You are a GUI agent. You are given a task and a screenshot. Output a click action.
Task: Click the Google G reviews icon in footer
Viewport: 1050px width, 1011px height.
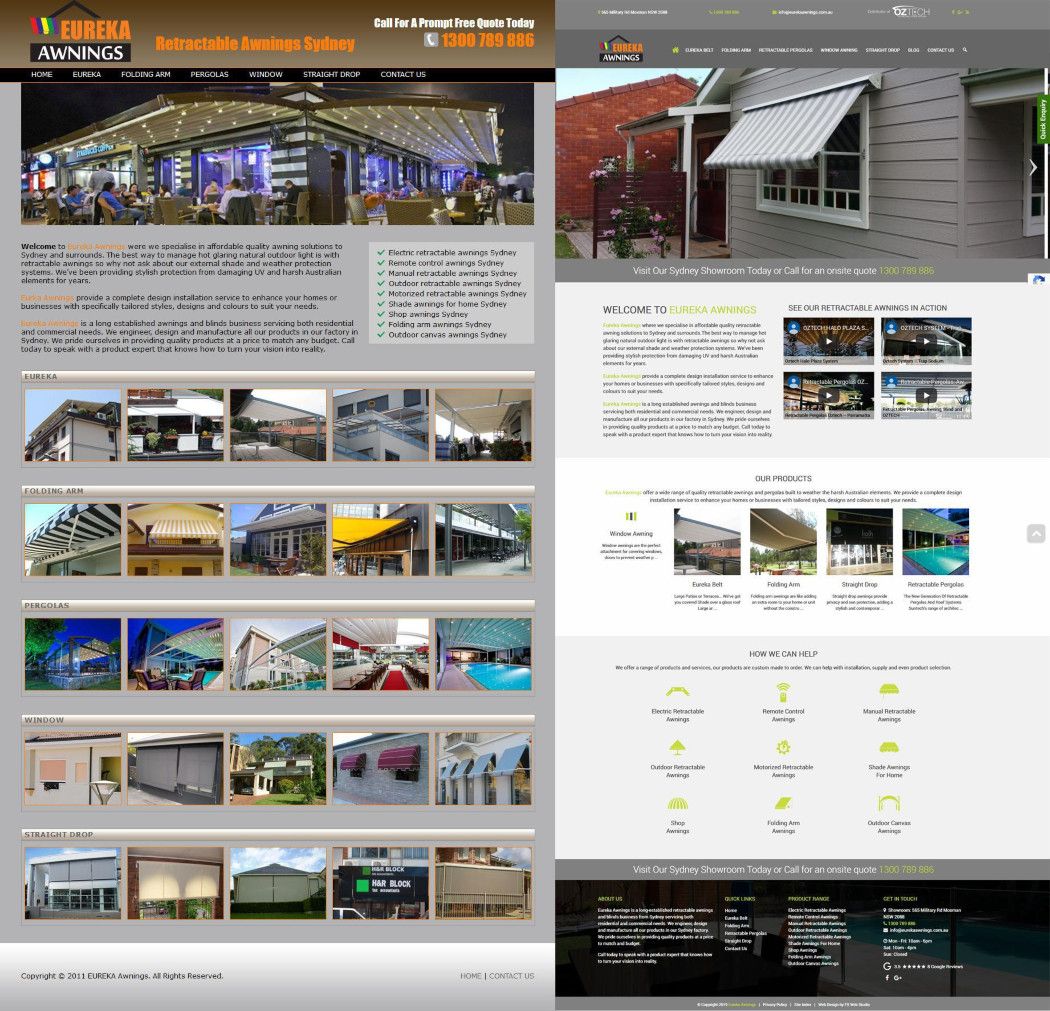click(x=887, y=966)
